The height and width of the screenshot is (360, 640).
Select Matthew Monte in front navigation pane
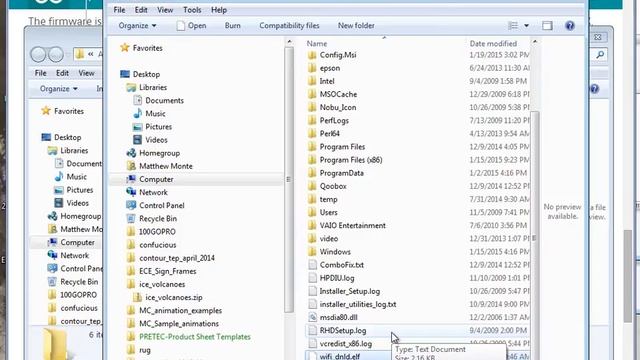point(159,166)
